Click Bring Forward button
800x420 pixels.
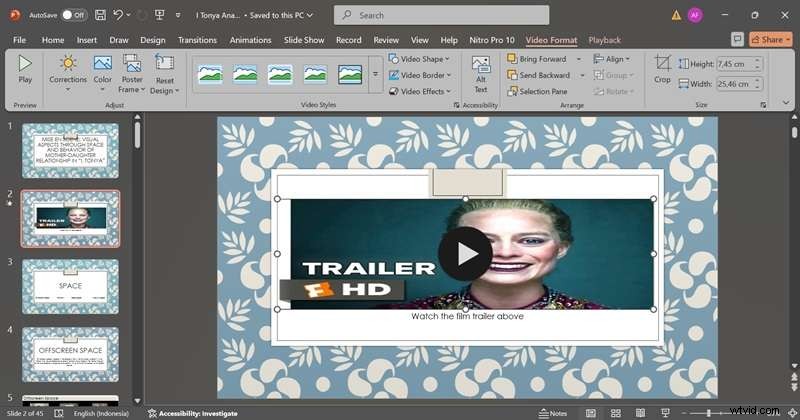click(x=537, y=59)
